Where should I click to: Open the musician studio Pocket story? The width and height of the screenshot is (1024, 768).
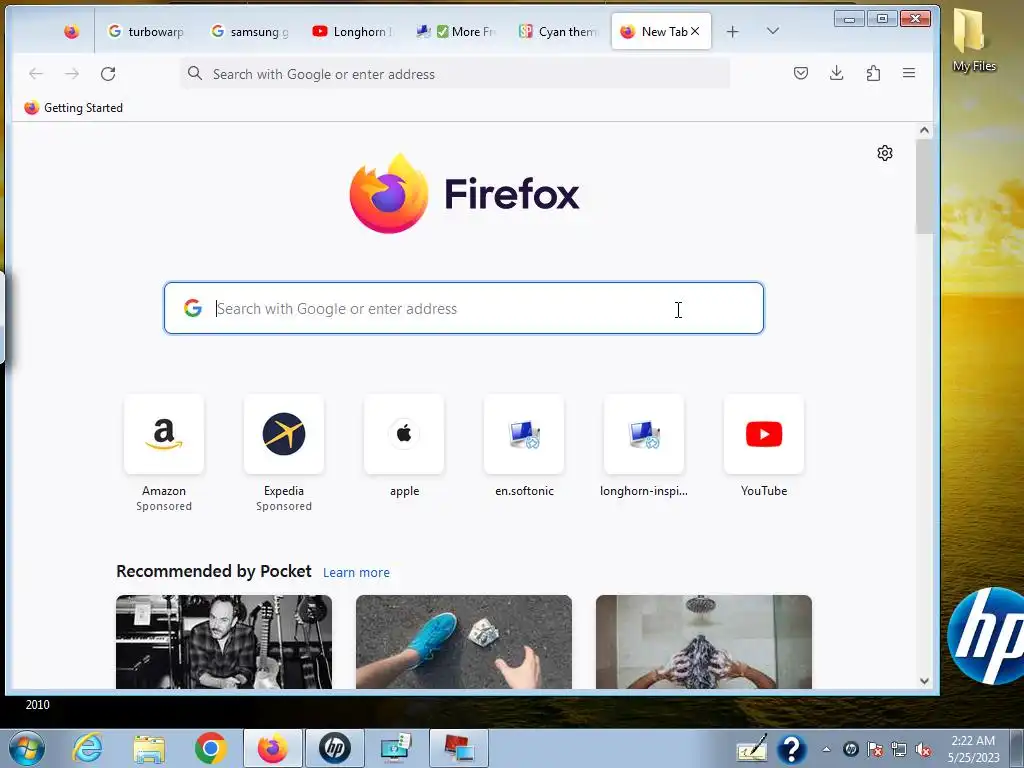(224, 642)
